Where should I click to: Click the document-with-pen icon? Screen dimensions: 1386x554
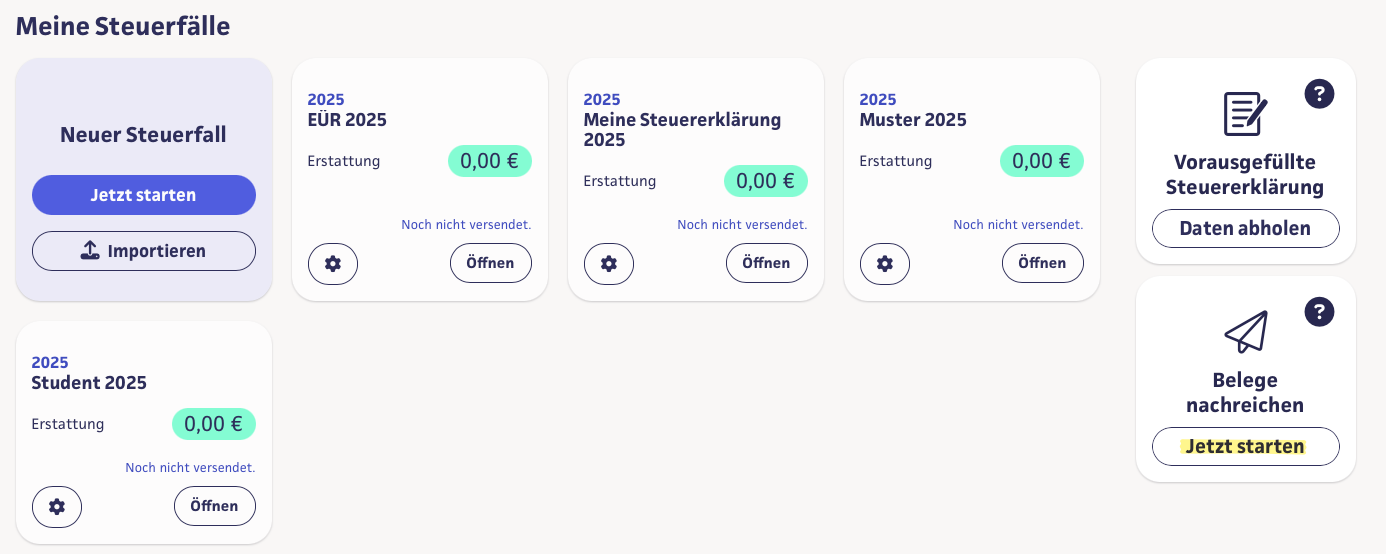[x=1245, y=114]
